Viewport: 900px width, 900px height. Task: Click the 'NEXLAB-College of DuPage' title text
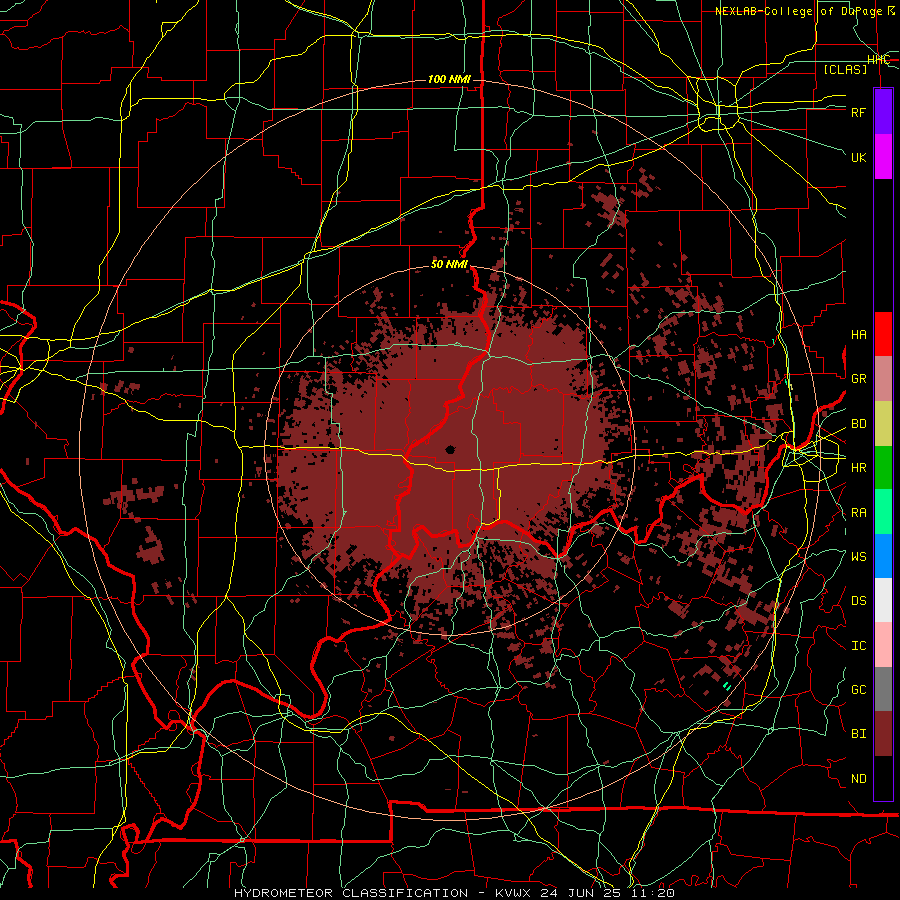(799, 11)
